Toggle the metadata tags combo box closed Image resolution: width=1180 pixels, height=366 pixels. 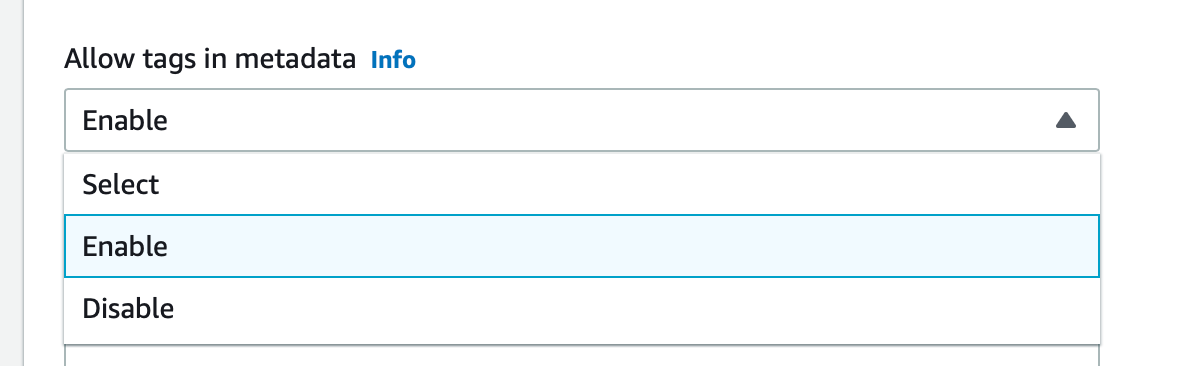(582, 120)
